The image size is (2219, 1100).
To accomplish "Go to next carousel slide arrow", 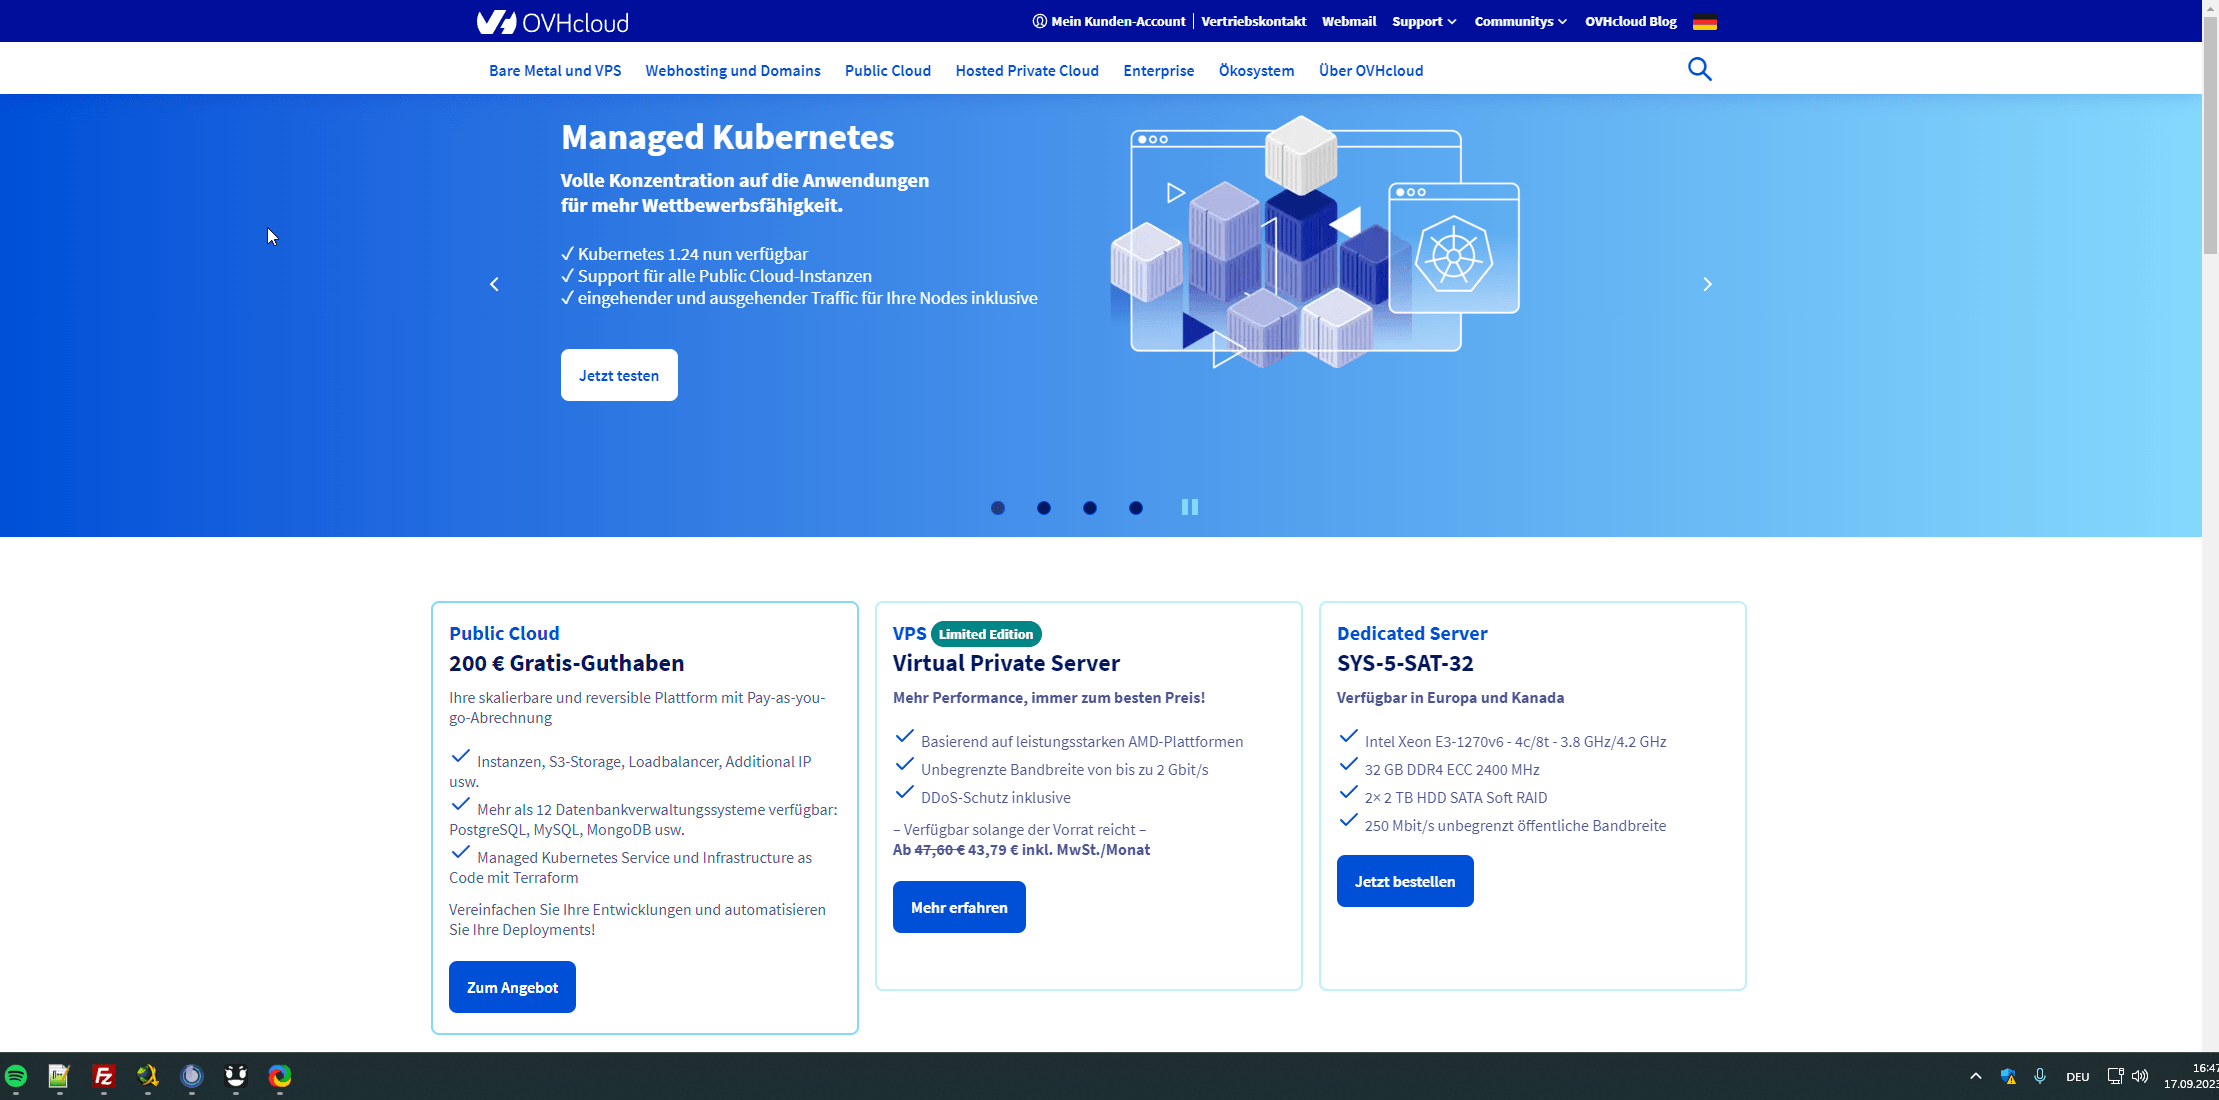I will (1707, 285).
